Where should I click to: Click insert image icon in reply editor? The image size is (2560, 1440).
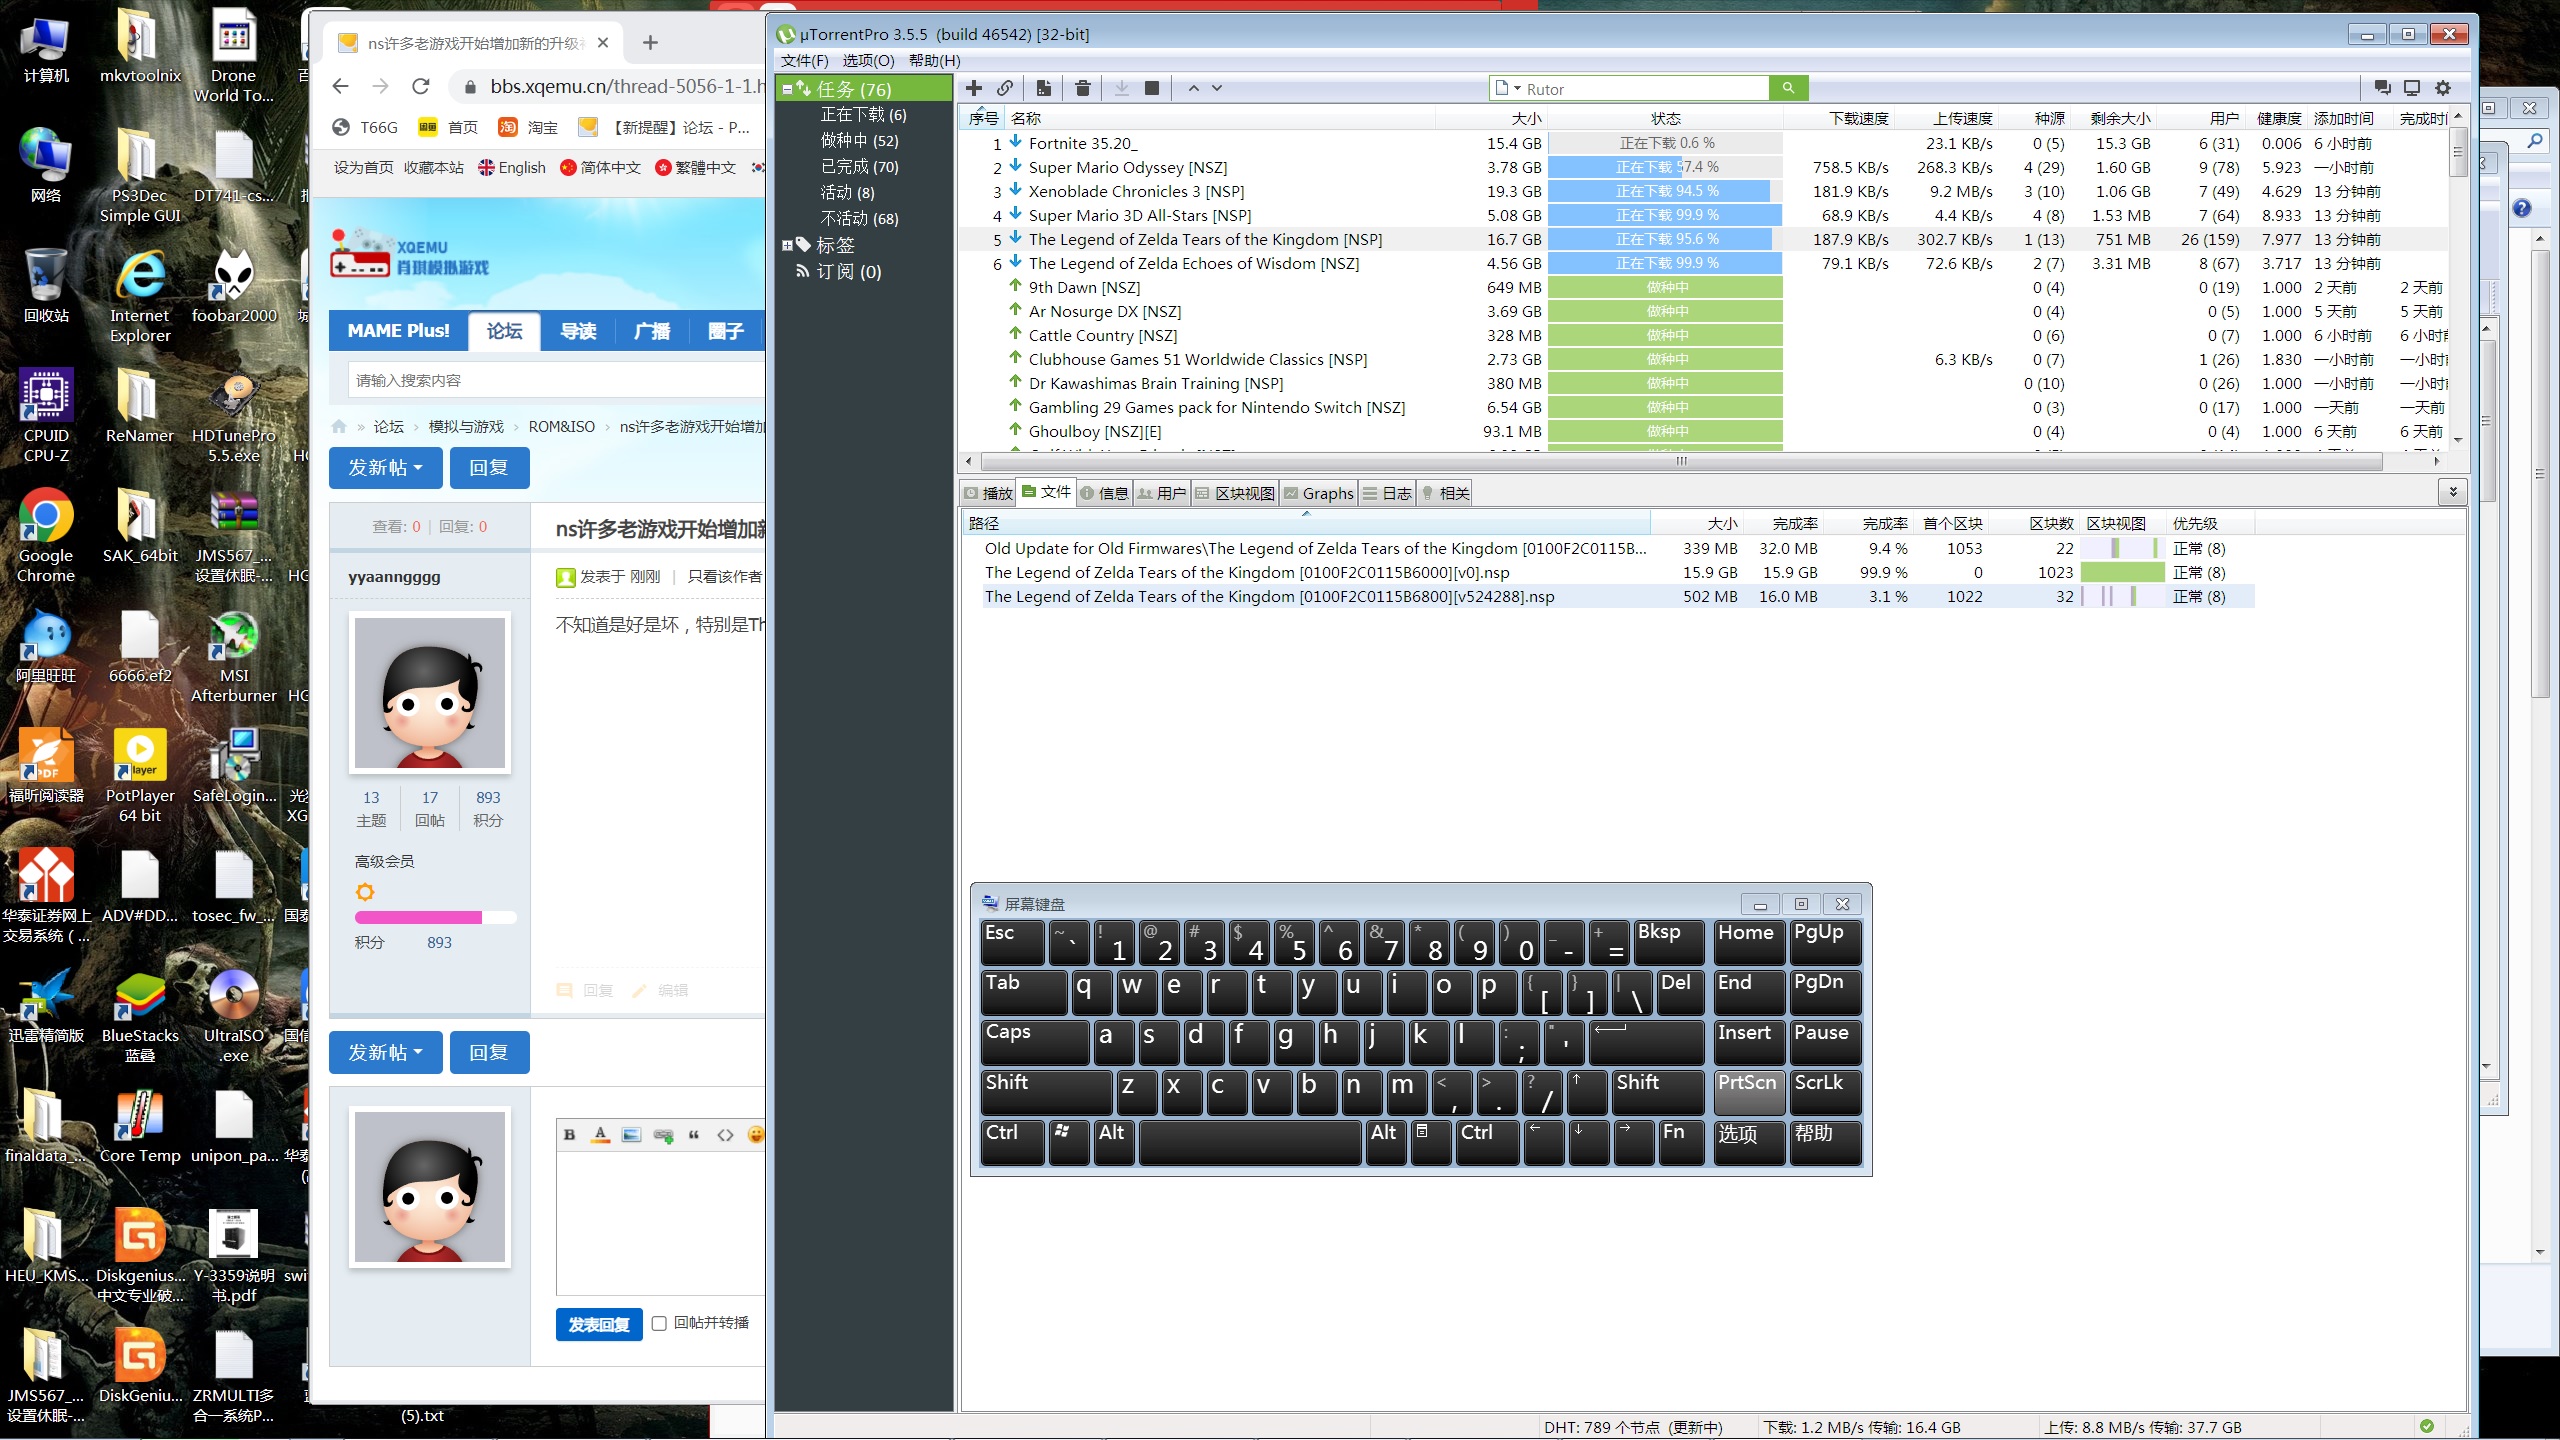[x=631, y=1134]
